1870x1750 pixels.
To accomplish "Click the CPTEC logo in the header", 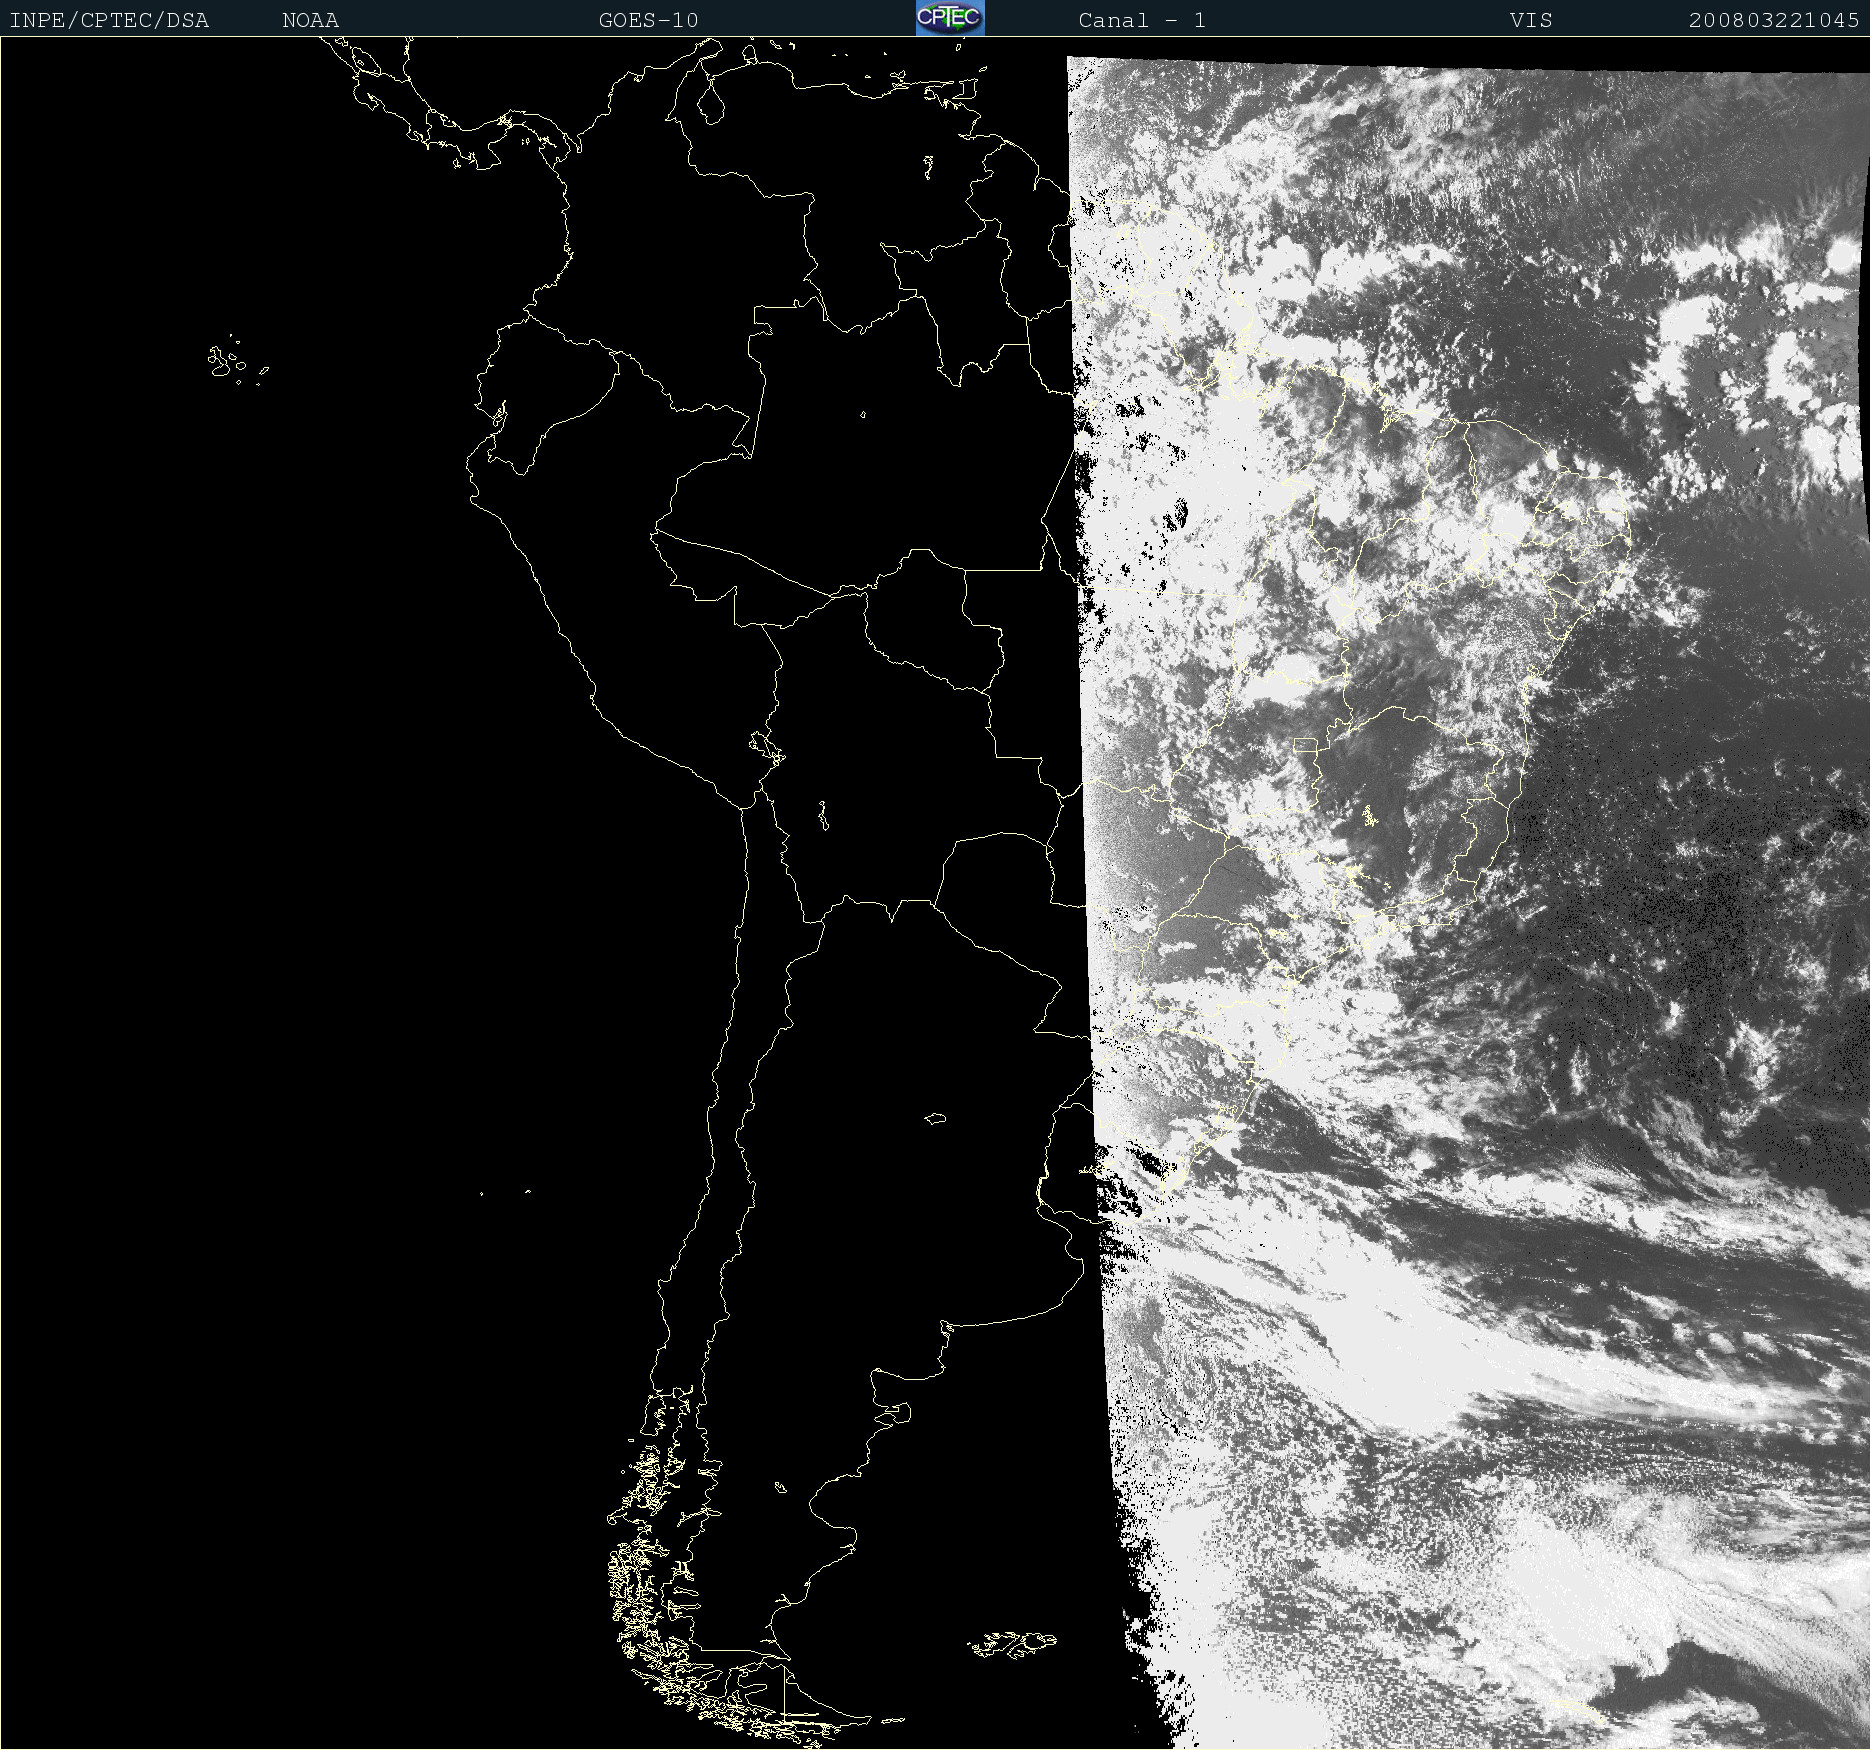I will [950, 18].
